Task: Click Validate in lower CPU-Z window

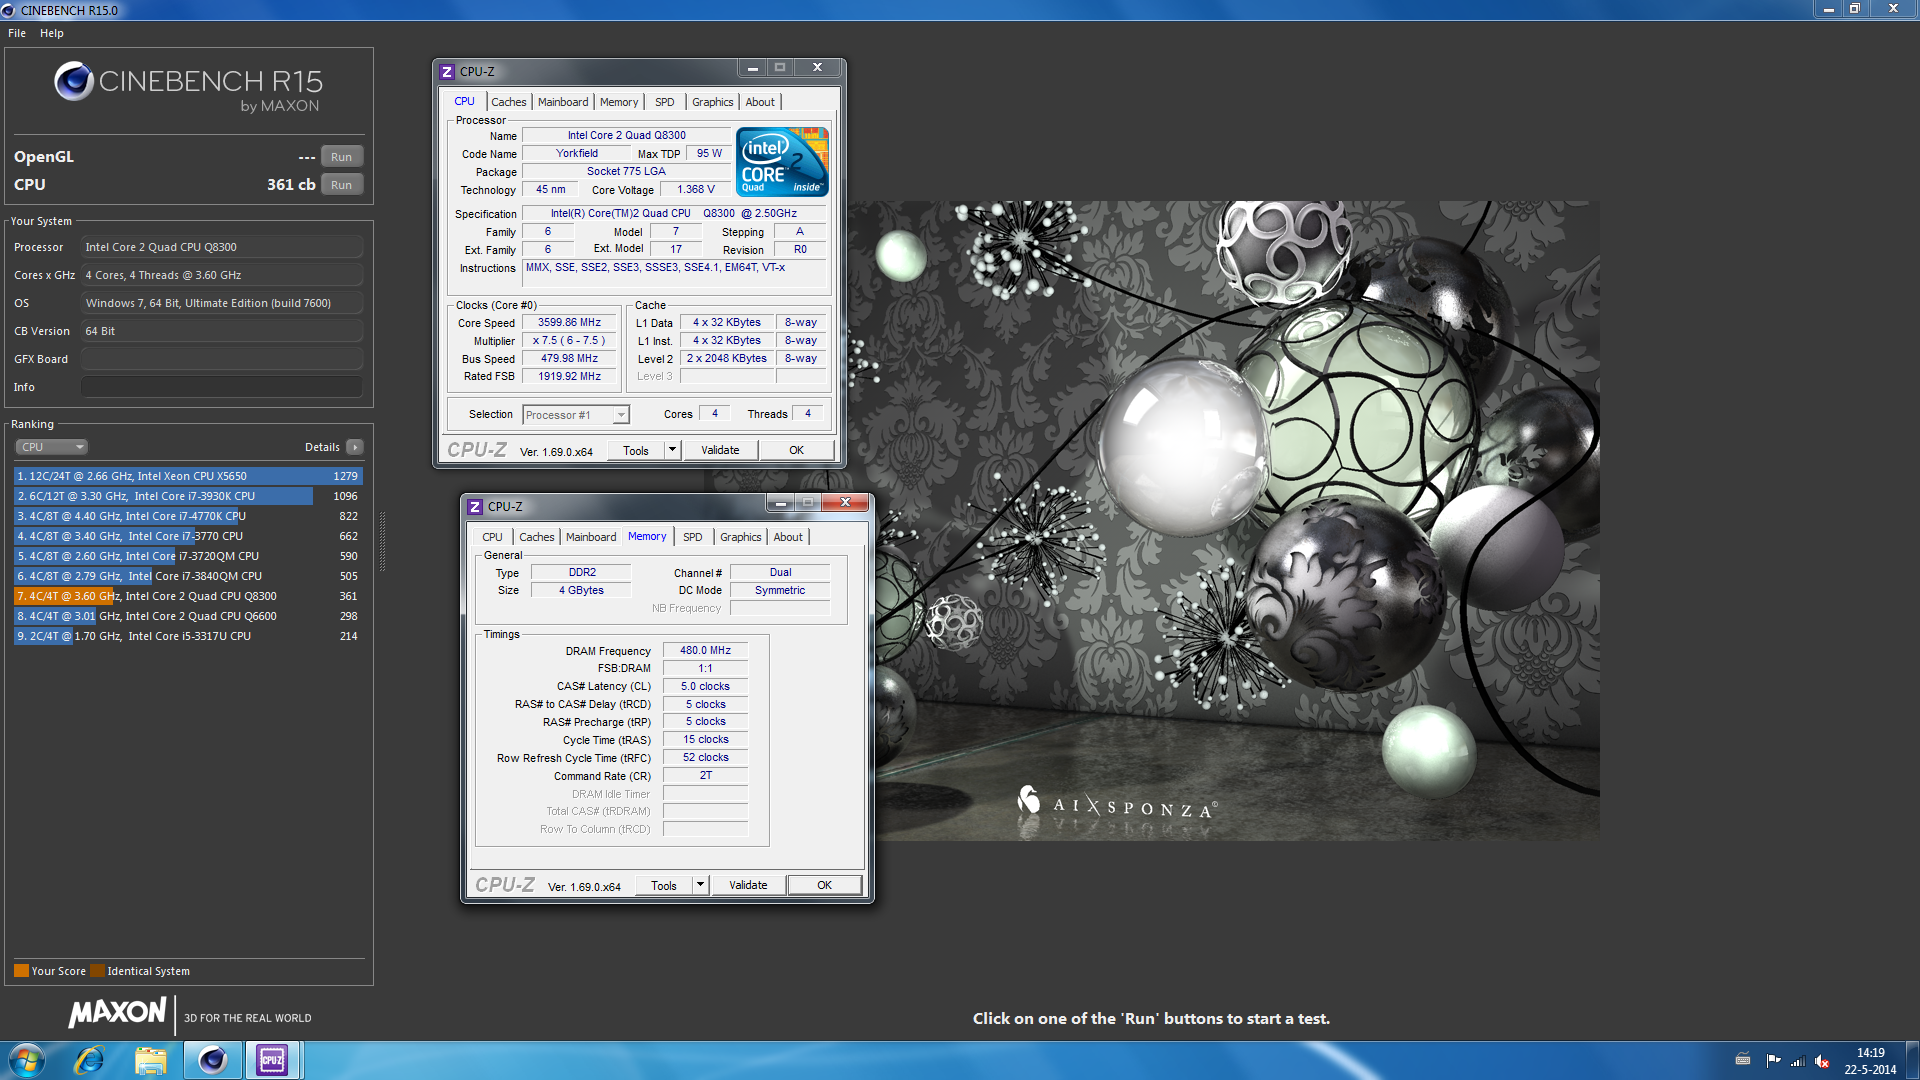Action: coord(748,886)
